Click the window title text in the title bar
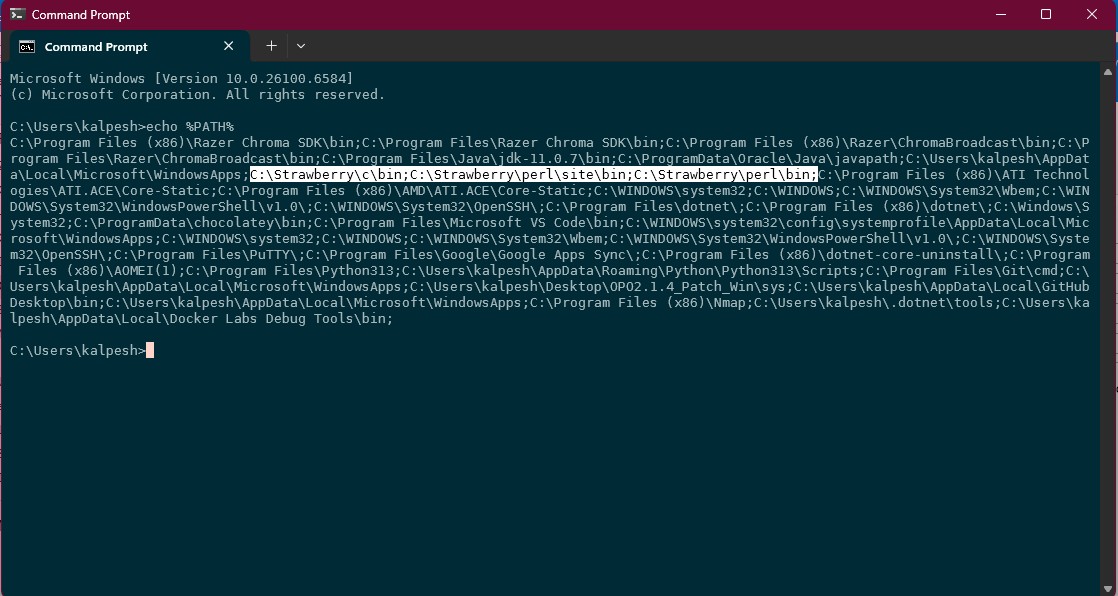 click(81, 15)
